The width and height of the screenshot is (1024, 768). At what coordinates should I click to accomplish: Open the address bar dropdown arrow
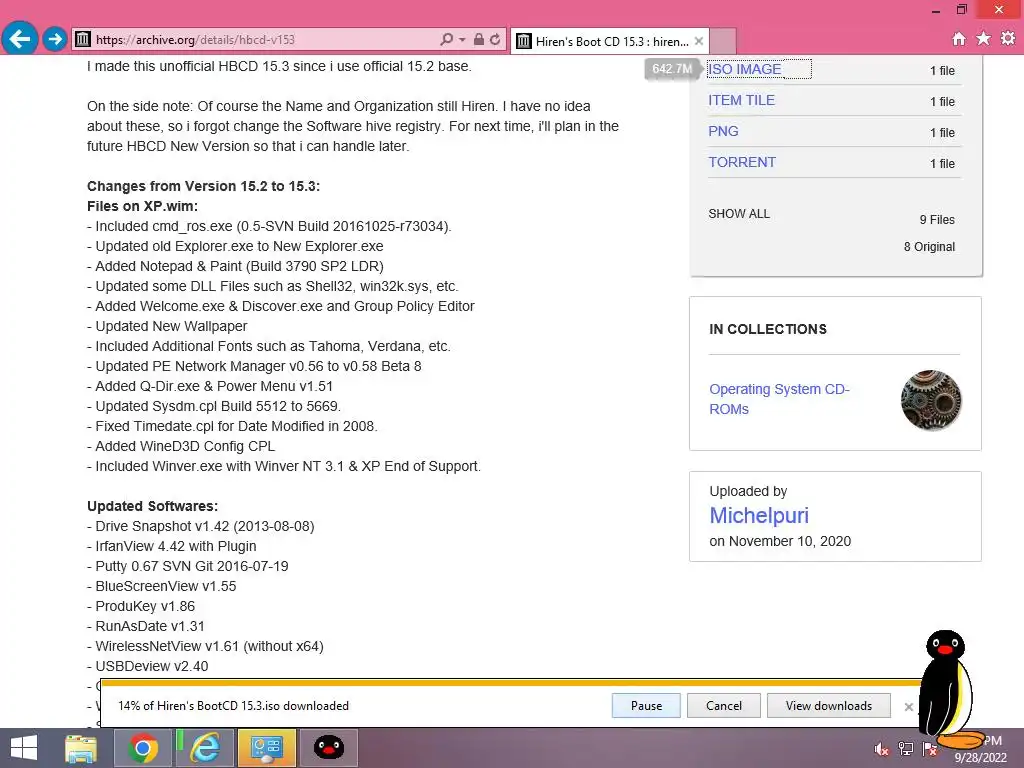(x=462, y=40)
